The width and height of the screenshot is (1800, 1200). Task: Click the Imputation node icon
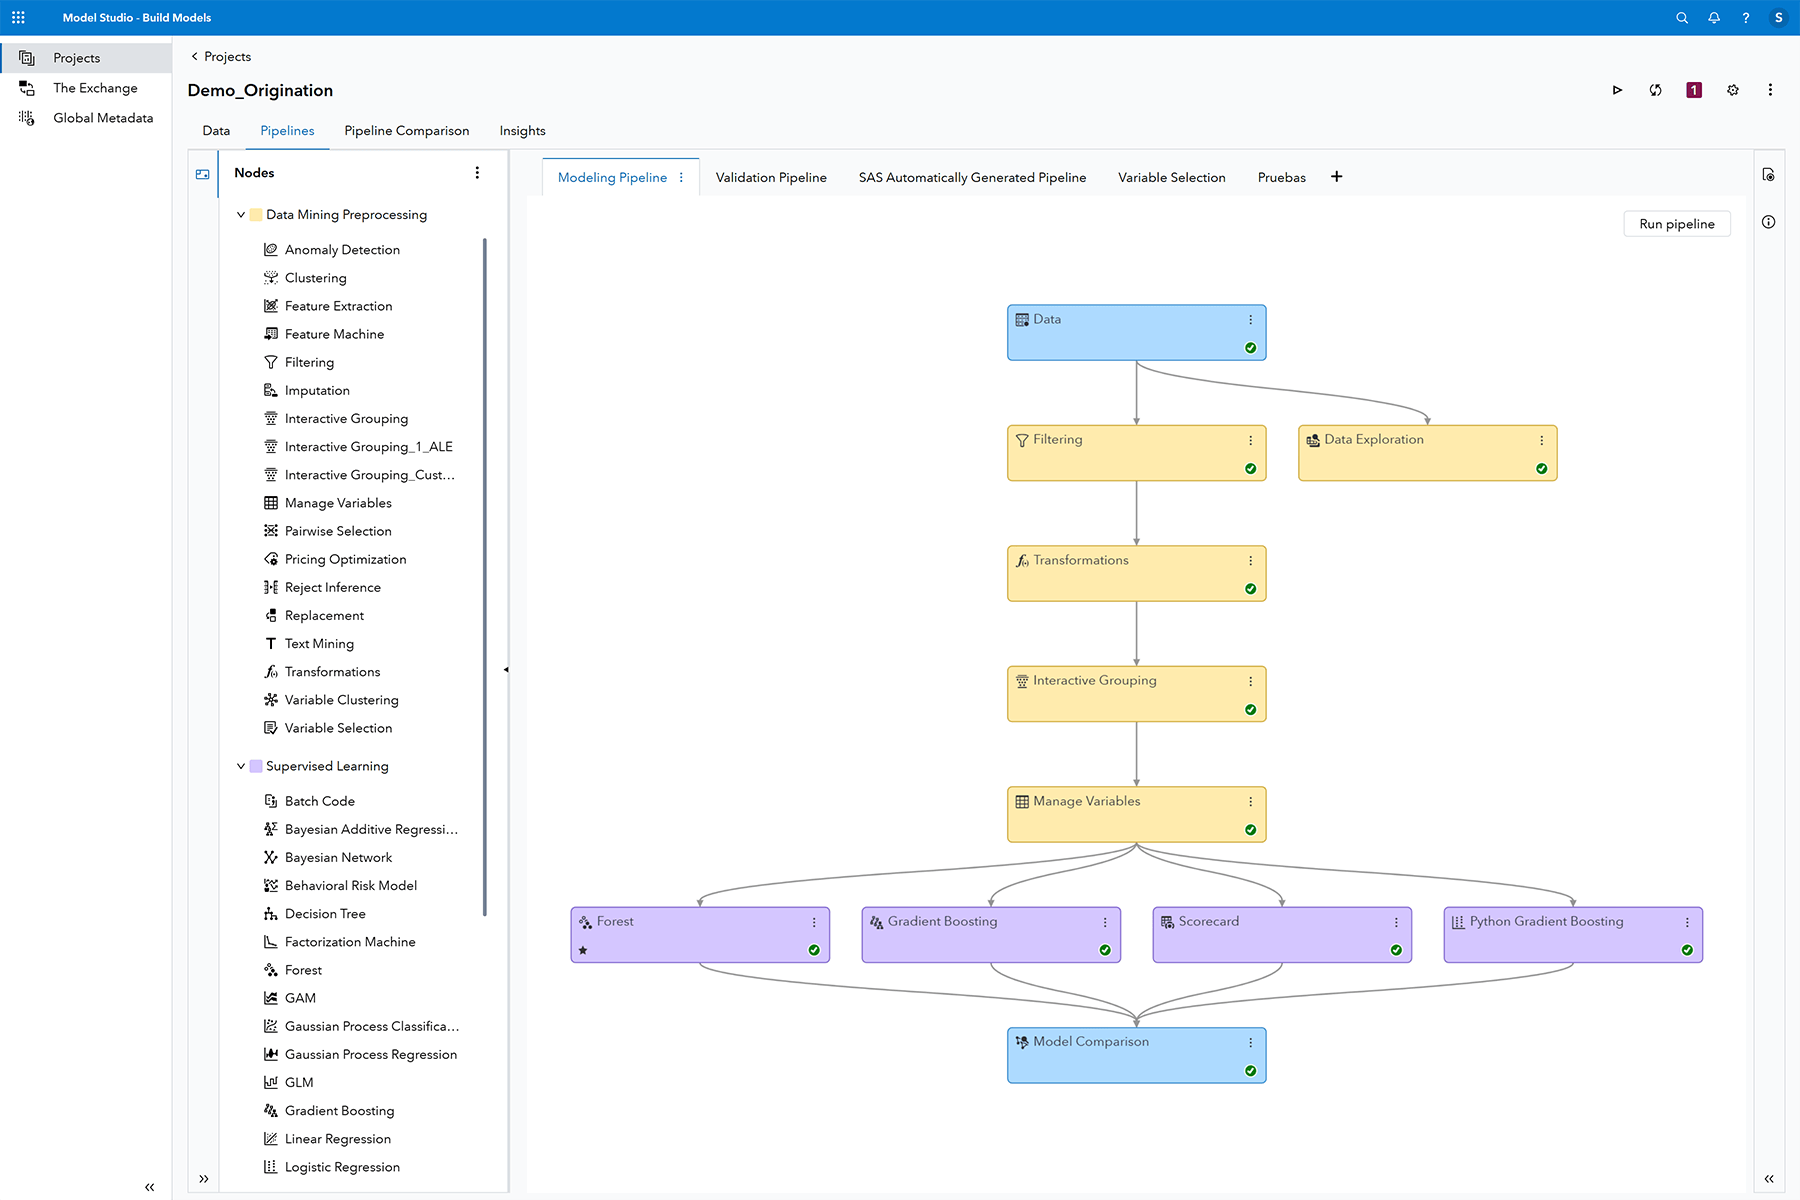(x=271, y=390)
